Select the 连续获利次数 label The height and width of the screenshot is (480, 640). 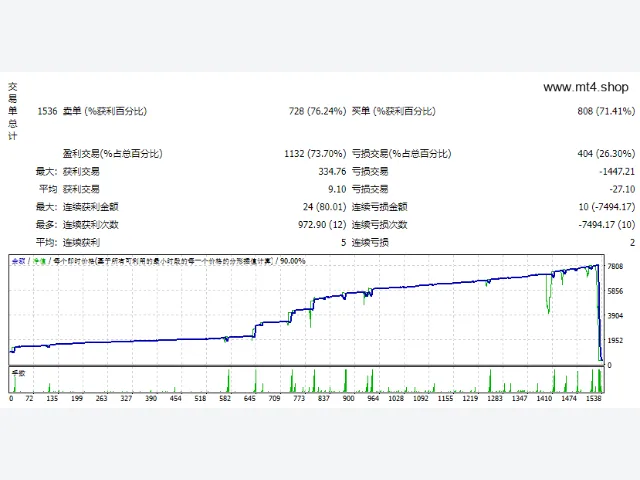click(x=90, y=224)
